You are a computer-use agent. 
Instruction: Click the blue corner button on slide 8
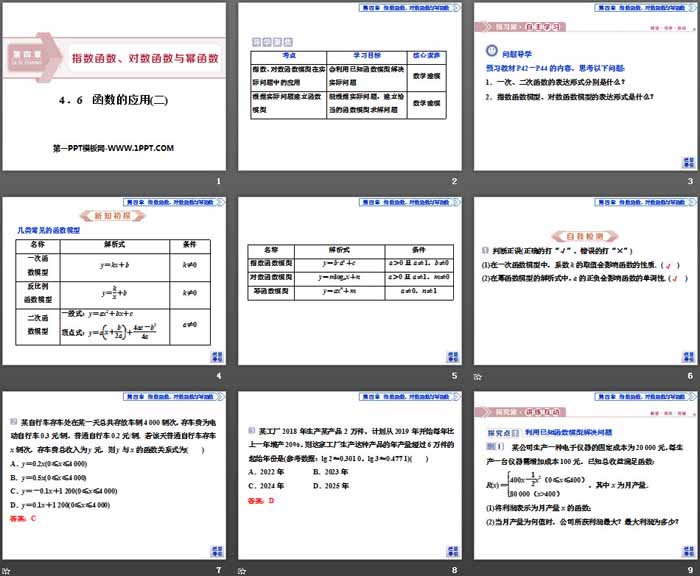pos(453,551)
